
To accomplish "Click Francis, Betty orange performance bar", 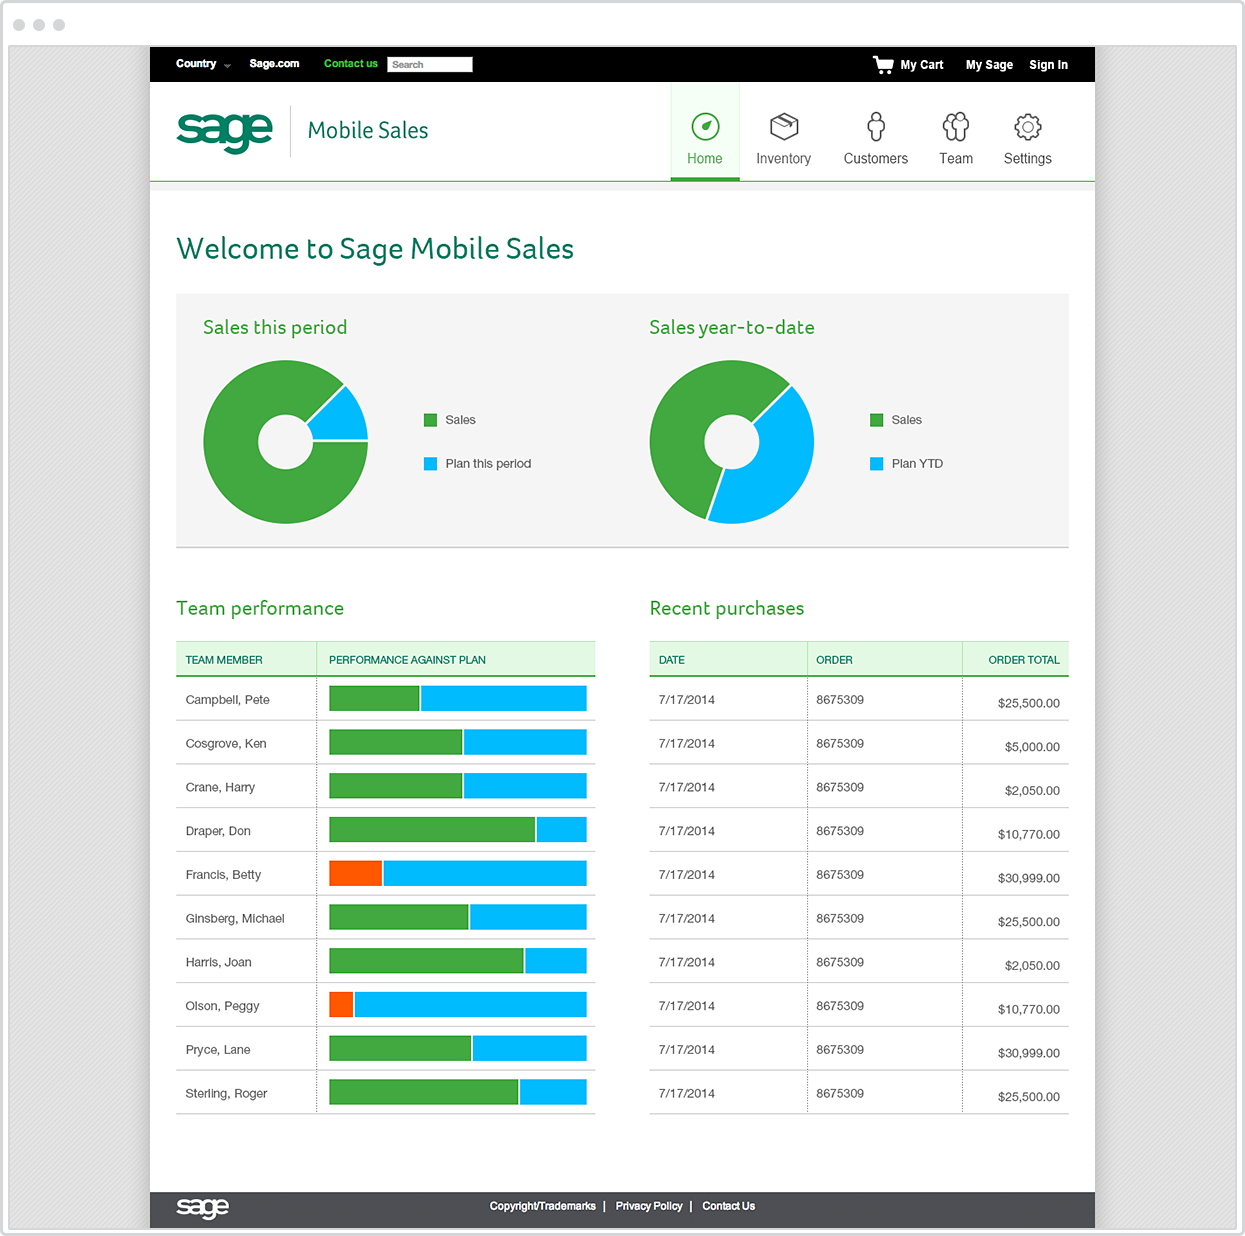I will (x=356, y=873).
